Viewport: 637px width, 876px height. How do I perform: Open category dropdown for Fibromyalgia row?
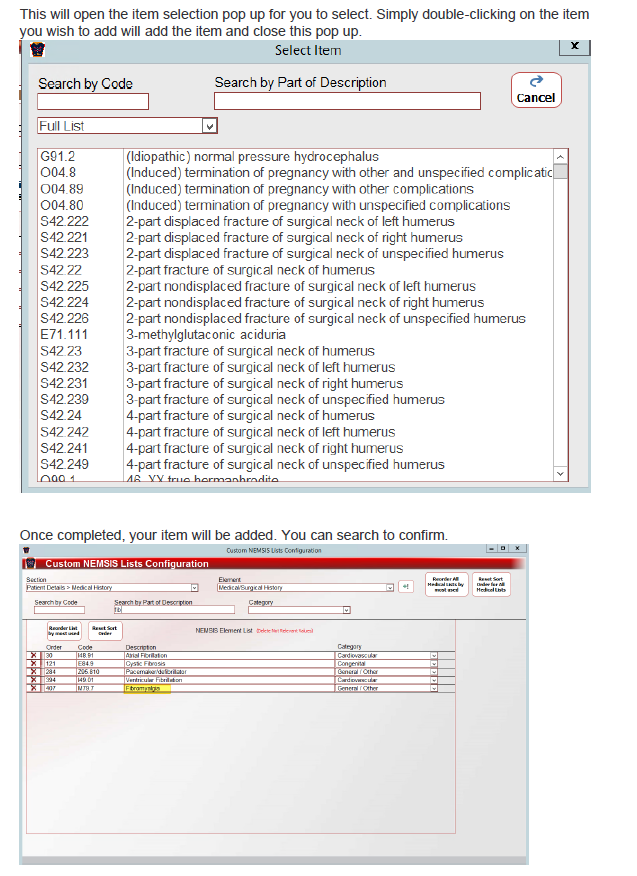[x=434, y=688]
